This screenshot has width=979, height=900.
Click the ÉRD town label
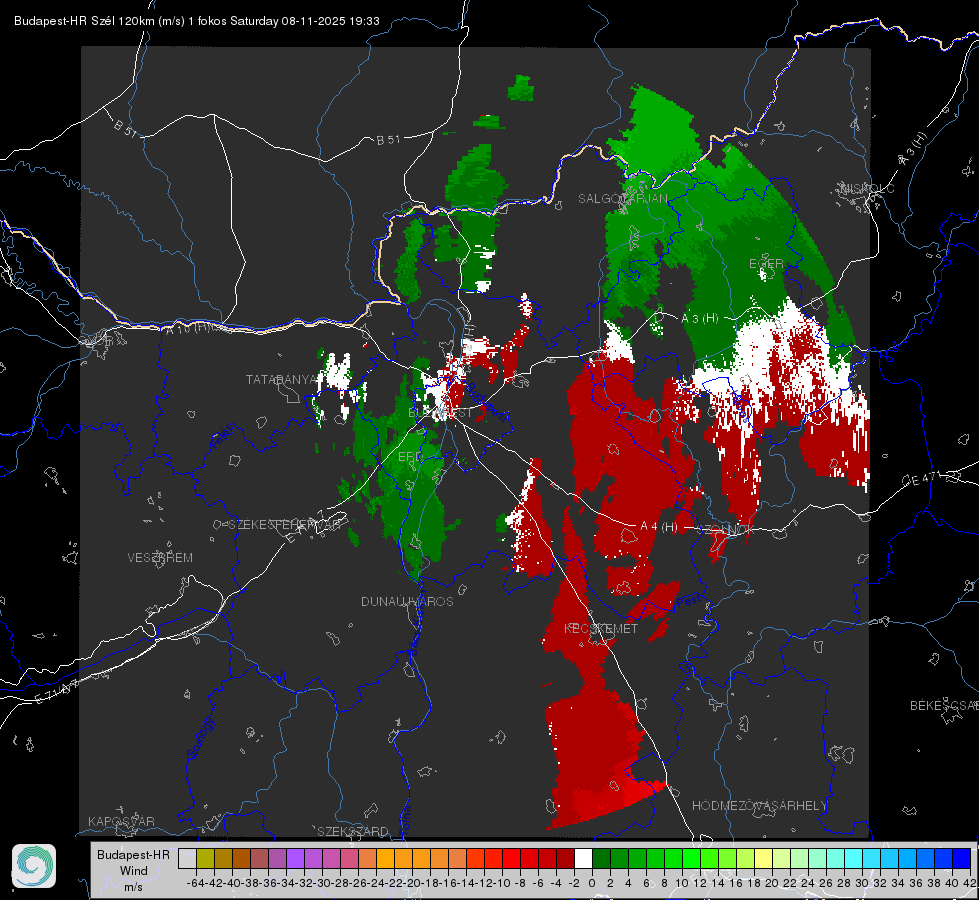tap(410, 457)
